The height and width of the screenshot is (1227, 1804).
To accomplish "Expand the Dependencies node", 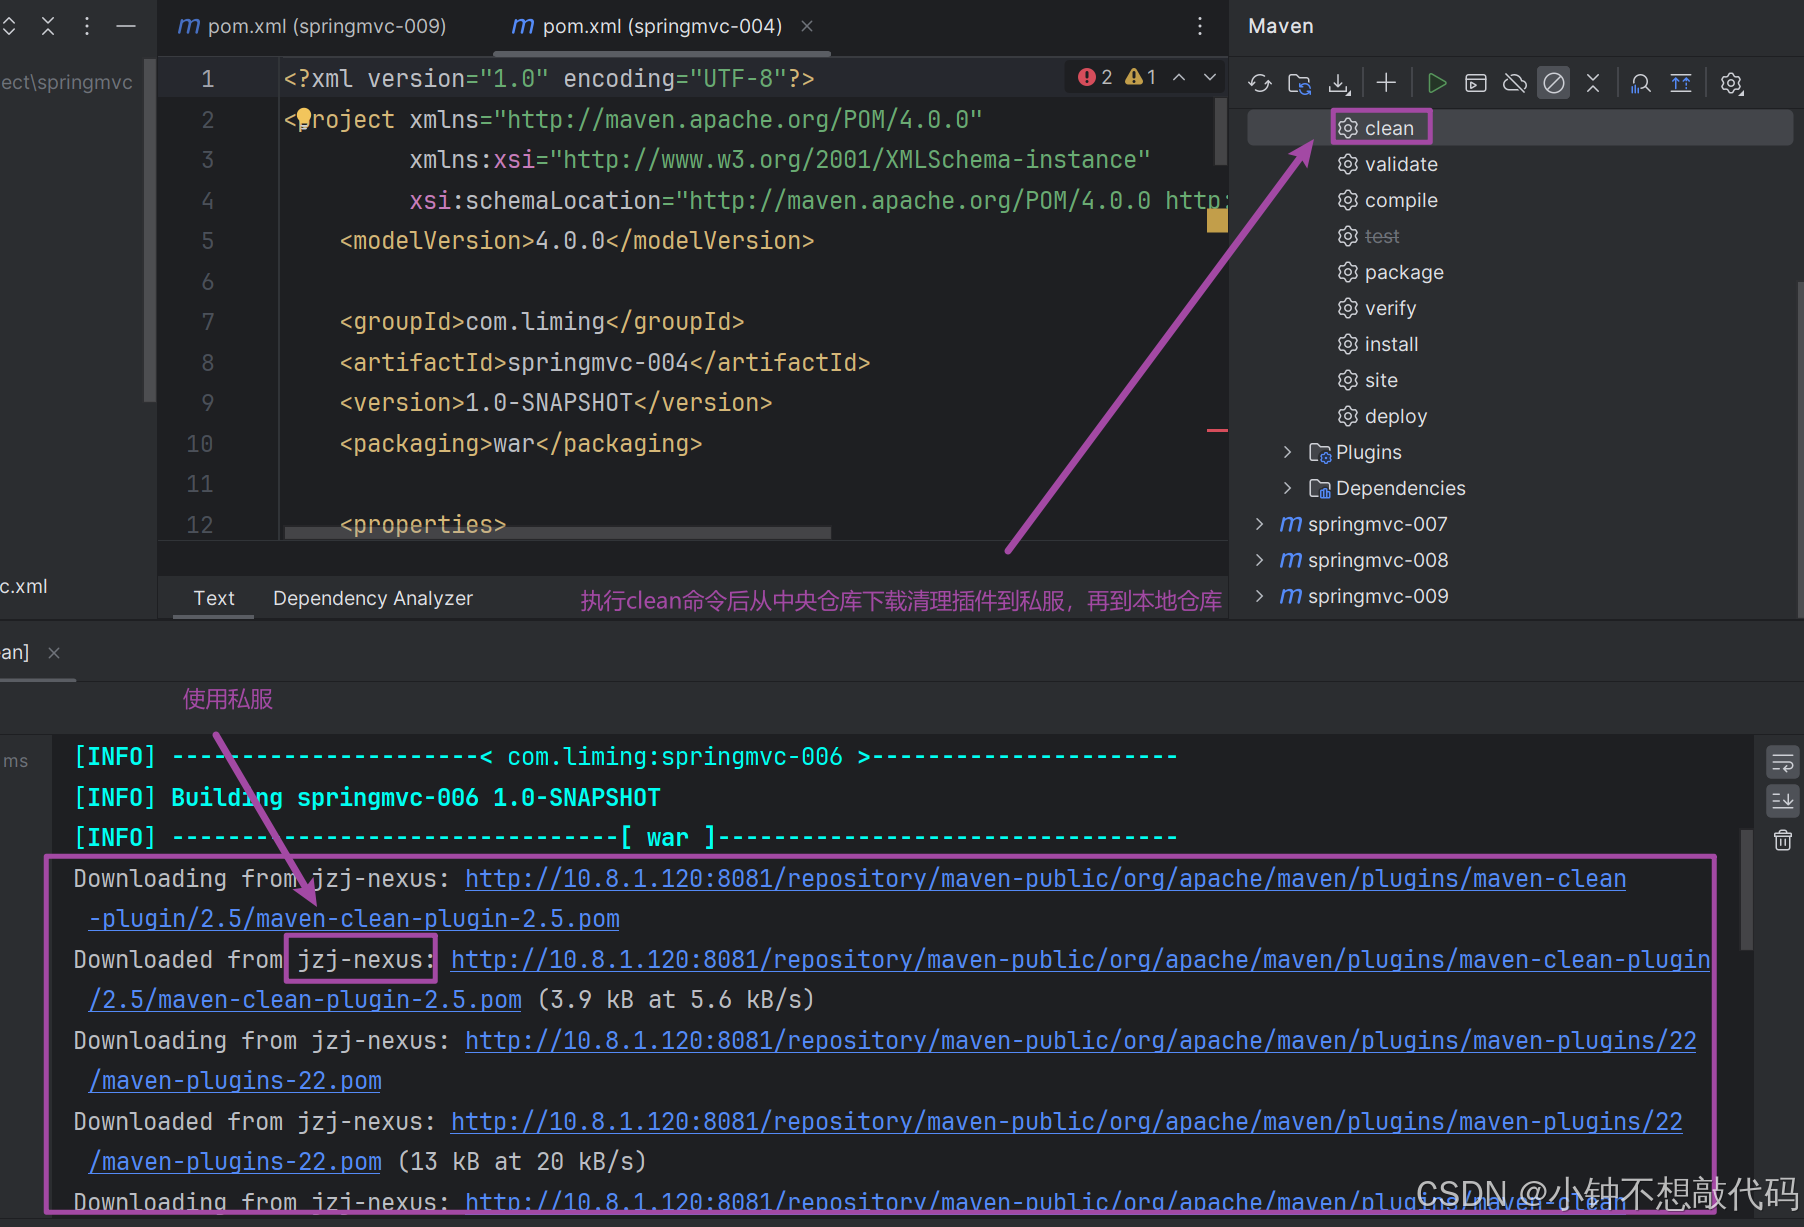I will [x=1287, y=488].
